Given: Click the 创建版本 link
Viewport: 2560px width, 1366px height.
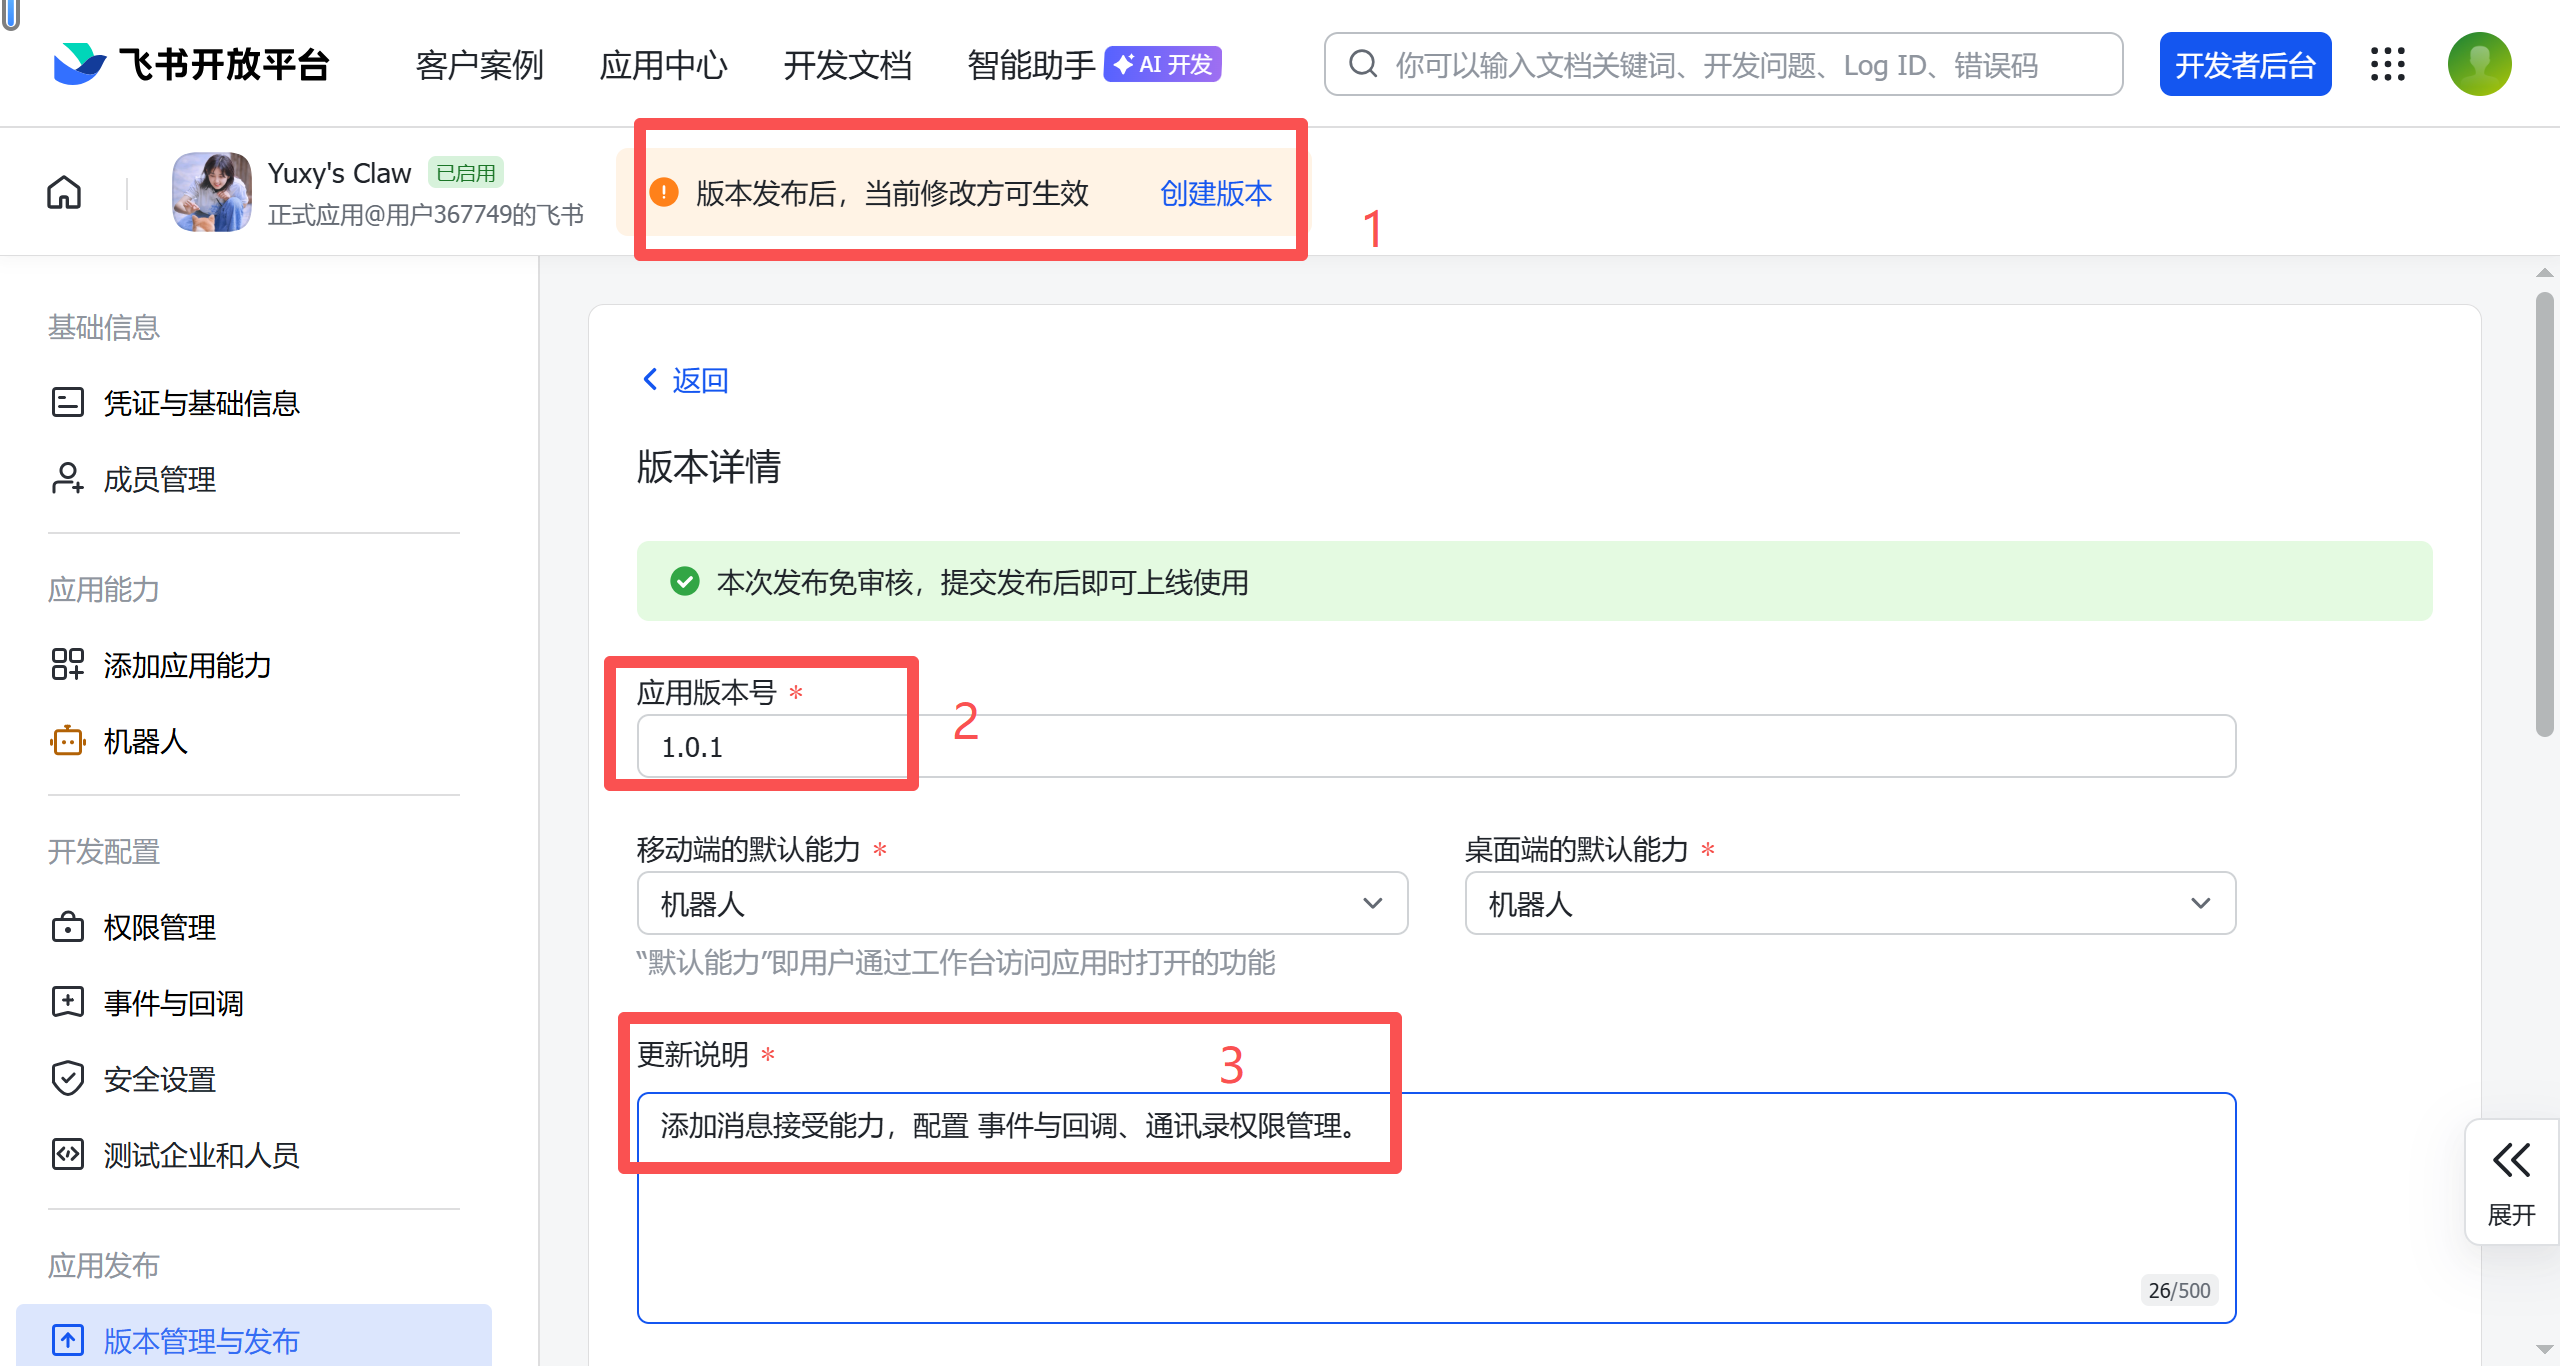Looking at the screenshot, I should [x=1215, y=193].
